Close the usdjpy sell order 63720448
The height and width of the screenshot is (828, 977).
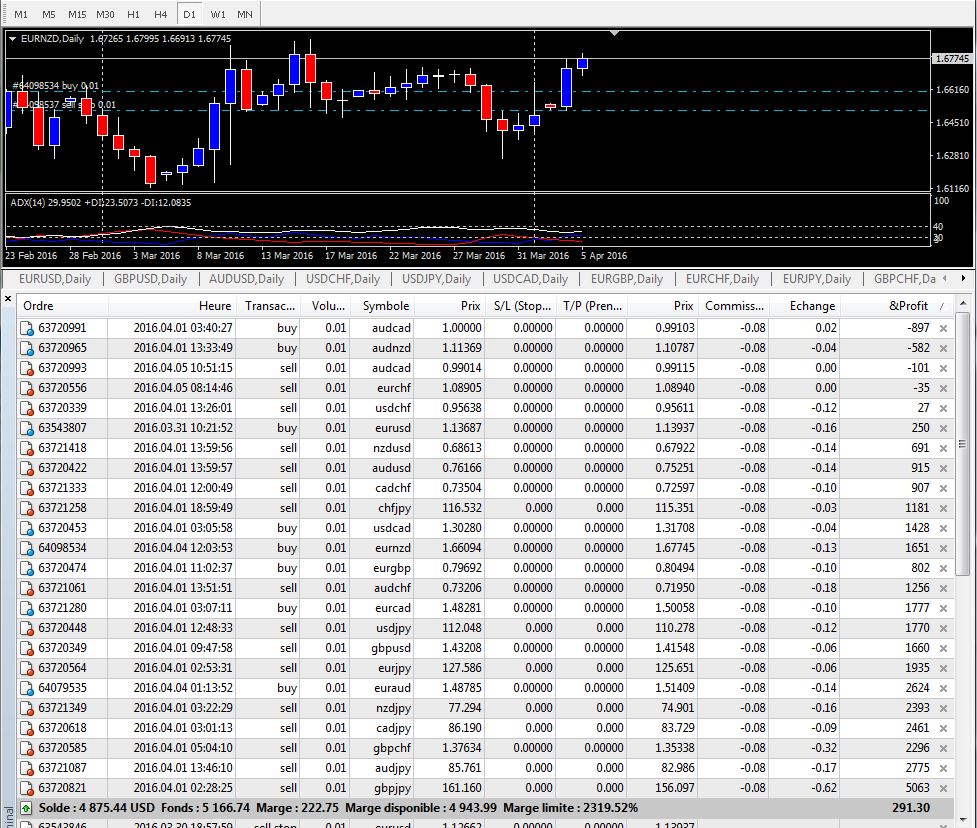943,628
